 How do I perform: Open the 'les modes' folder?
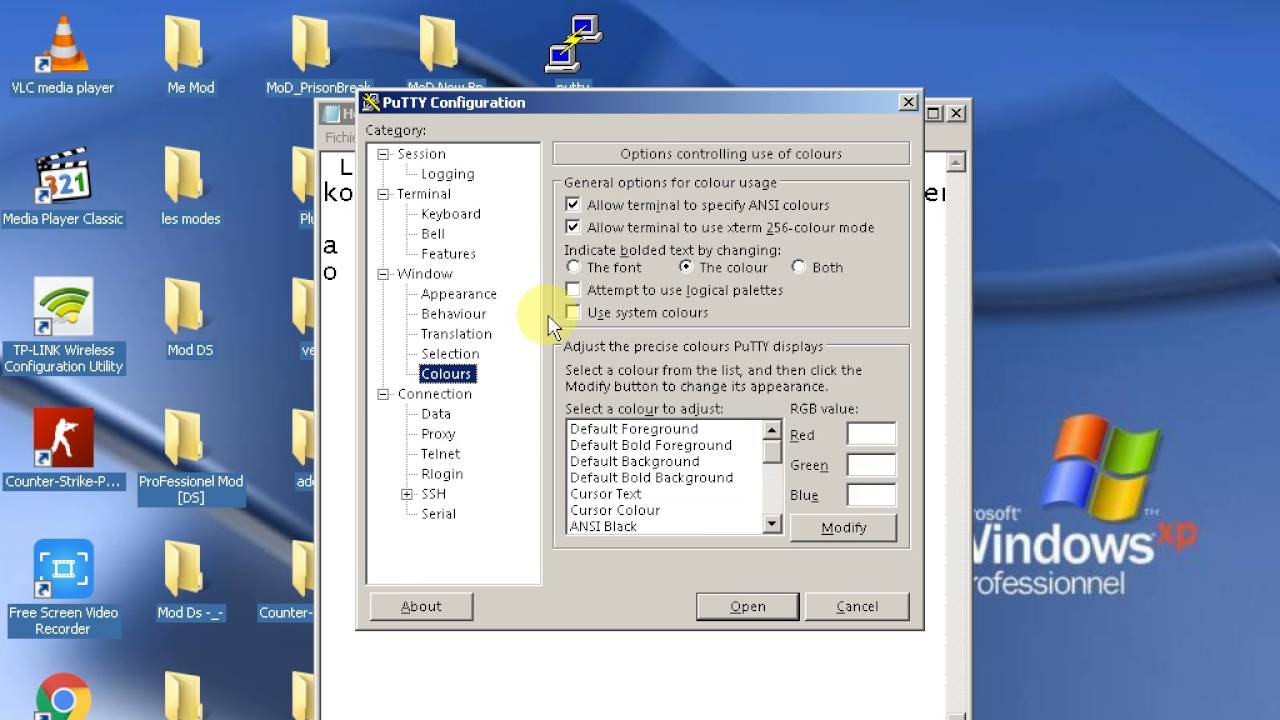tap(190, 187)
